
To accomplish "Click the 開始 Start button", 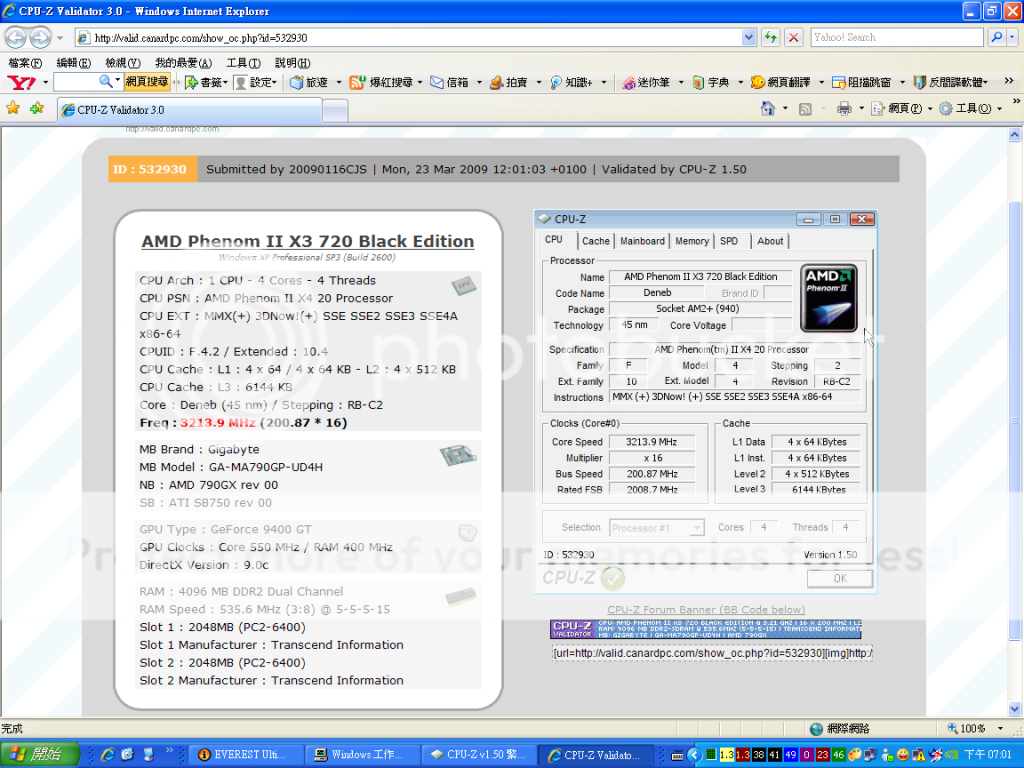I will point(39,755).
